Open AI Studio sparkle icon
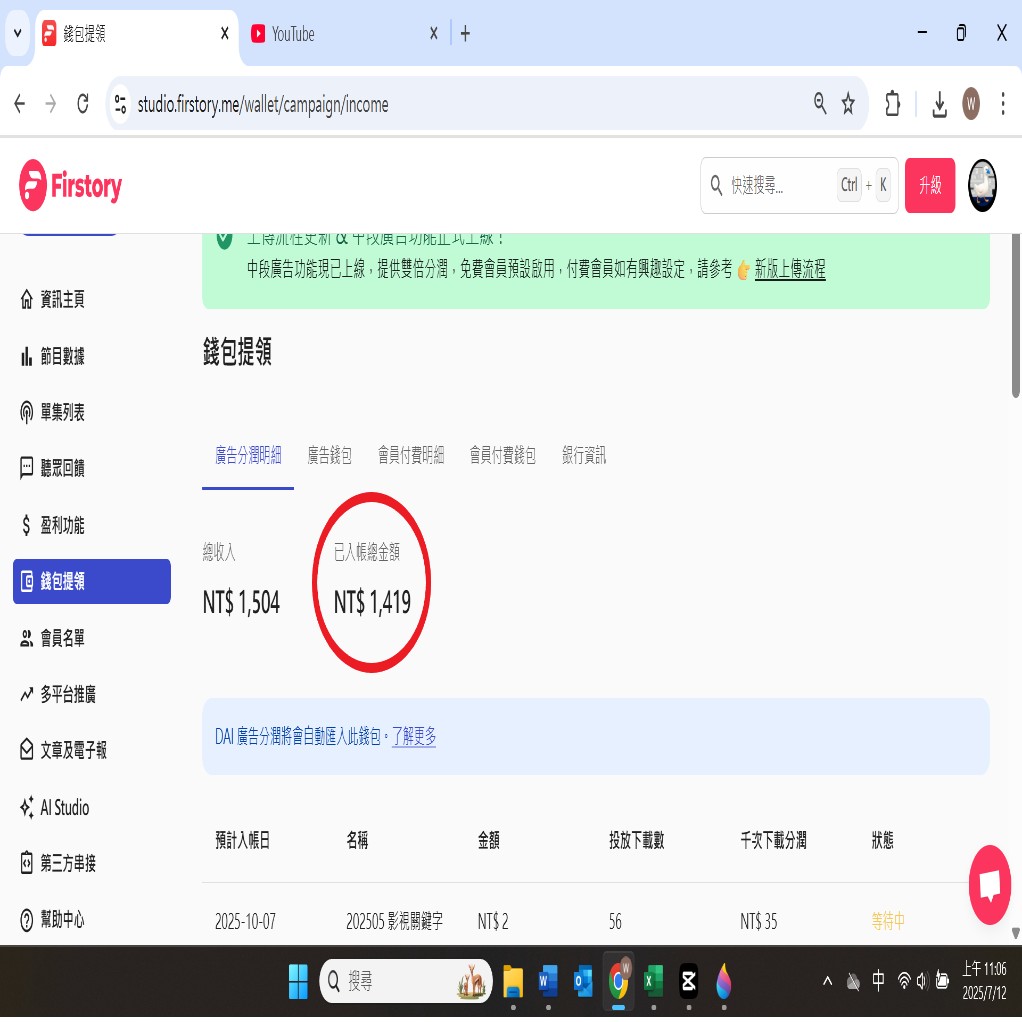Viewport: 1022px width, 1022px height. 26,807
